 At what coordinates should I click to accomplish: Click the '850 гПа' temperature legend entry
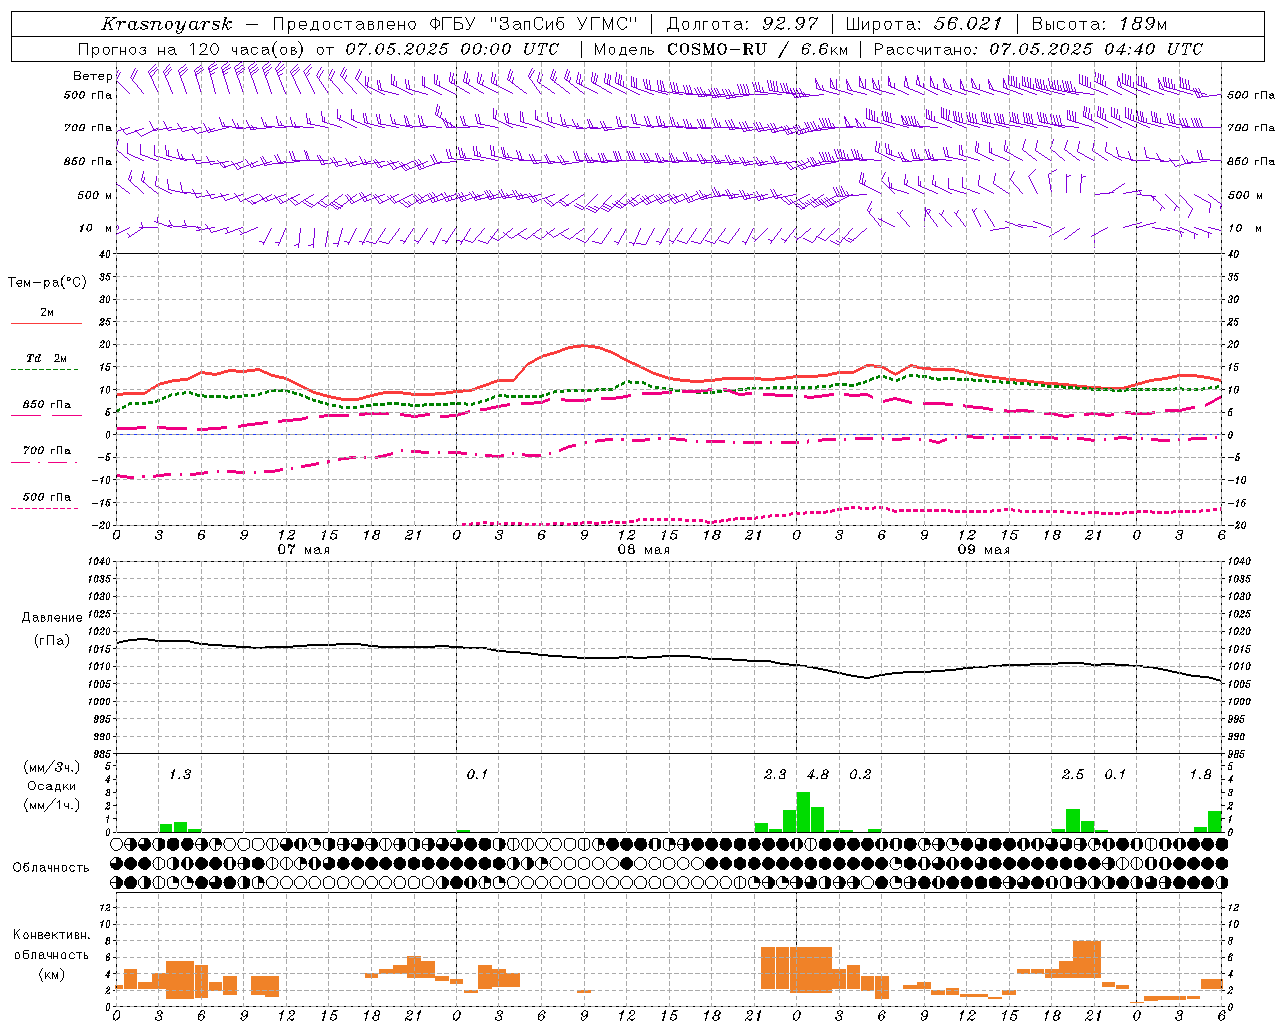(46, 405)
